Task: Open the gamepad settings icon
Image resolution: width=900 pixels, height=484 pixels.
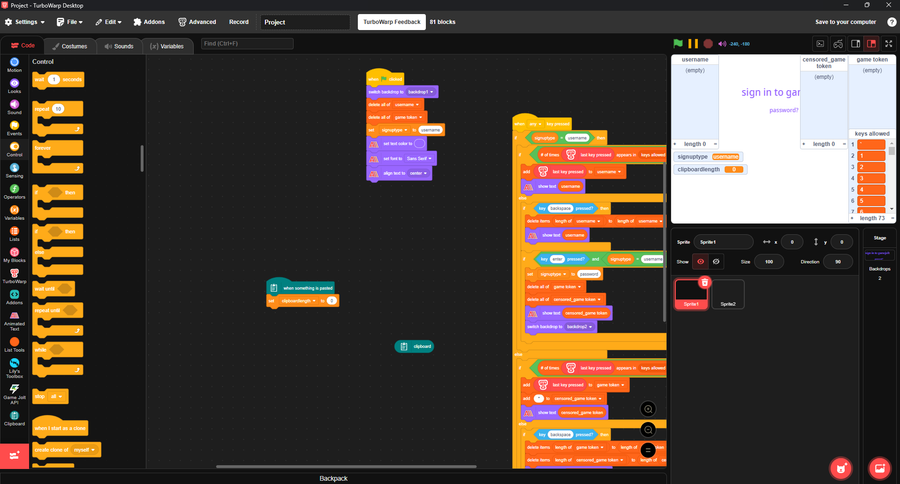Action: (x=838, y=44)
